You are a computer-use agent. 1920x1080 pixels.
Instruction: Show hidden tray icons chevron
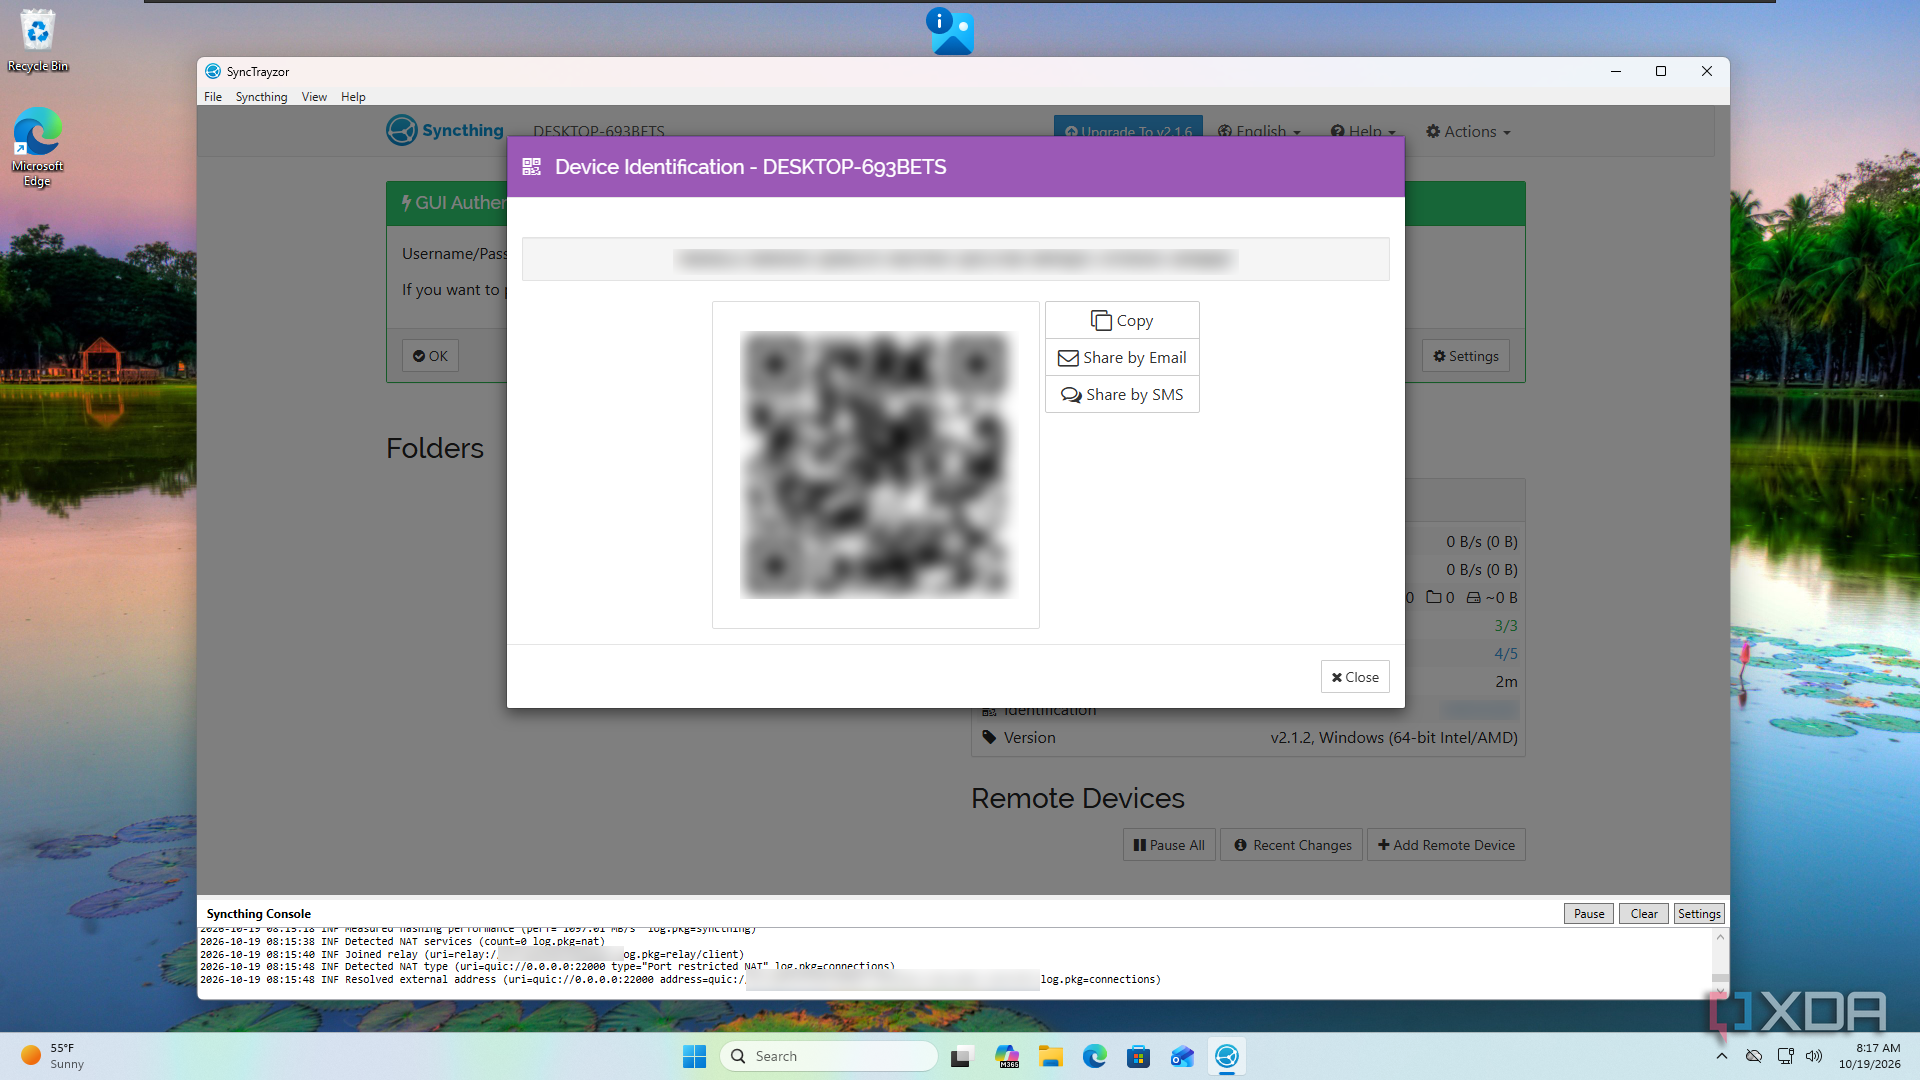[x=1721, y=1056]
